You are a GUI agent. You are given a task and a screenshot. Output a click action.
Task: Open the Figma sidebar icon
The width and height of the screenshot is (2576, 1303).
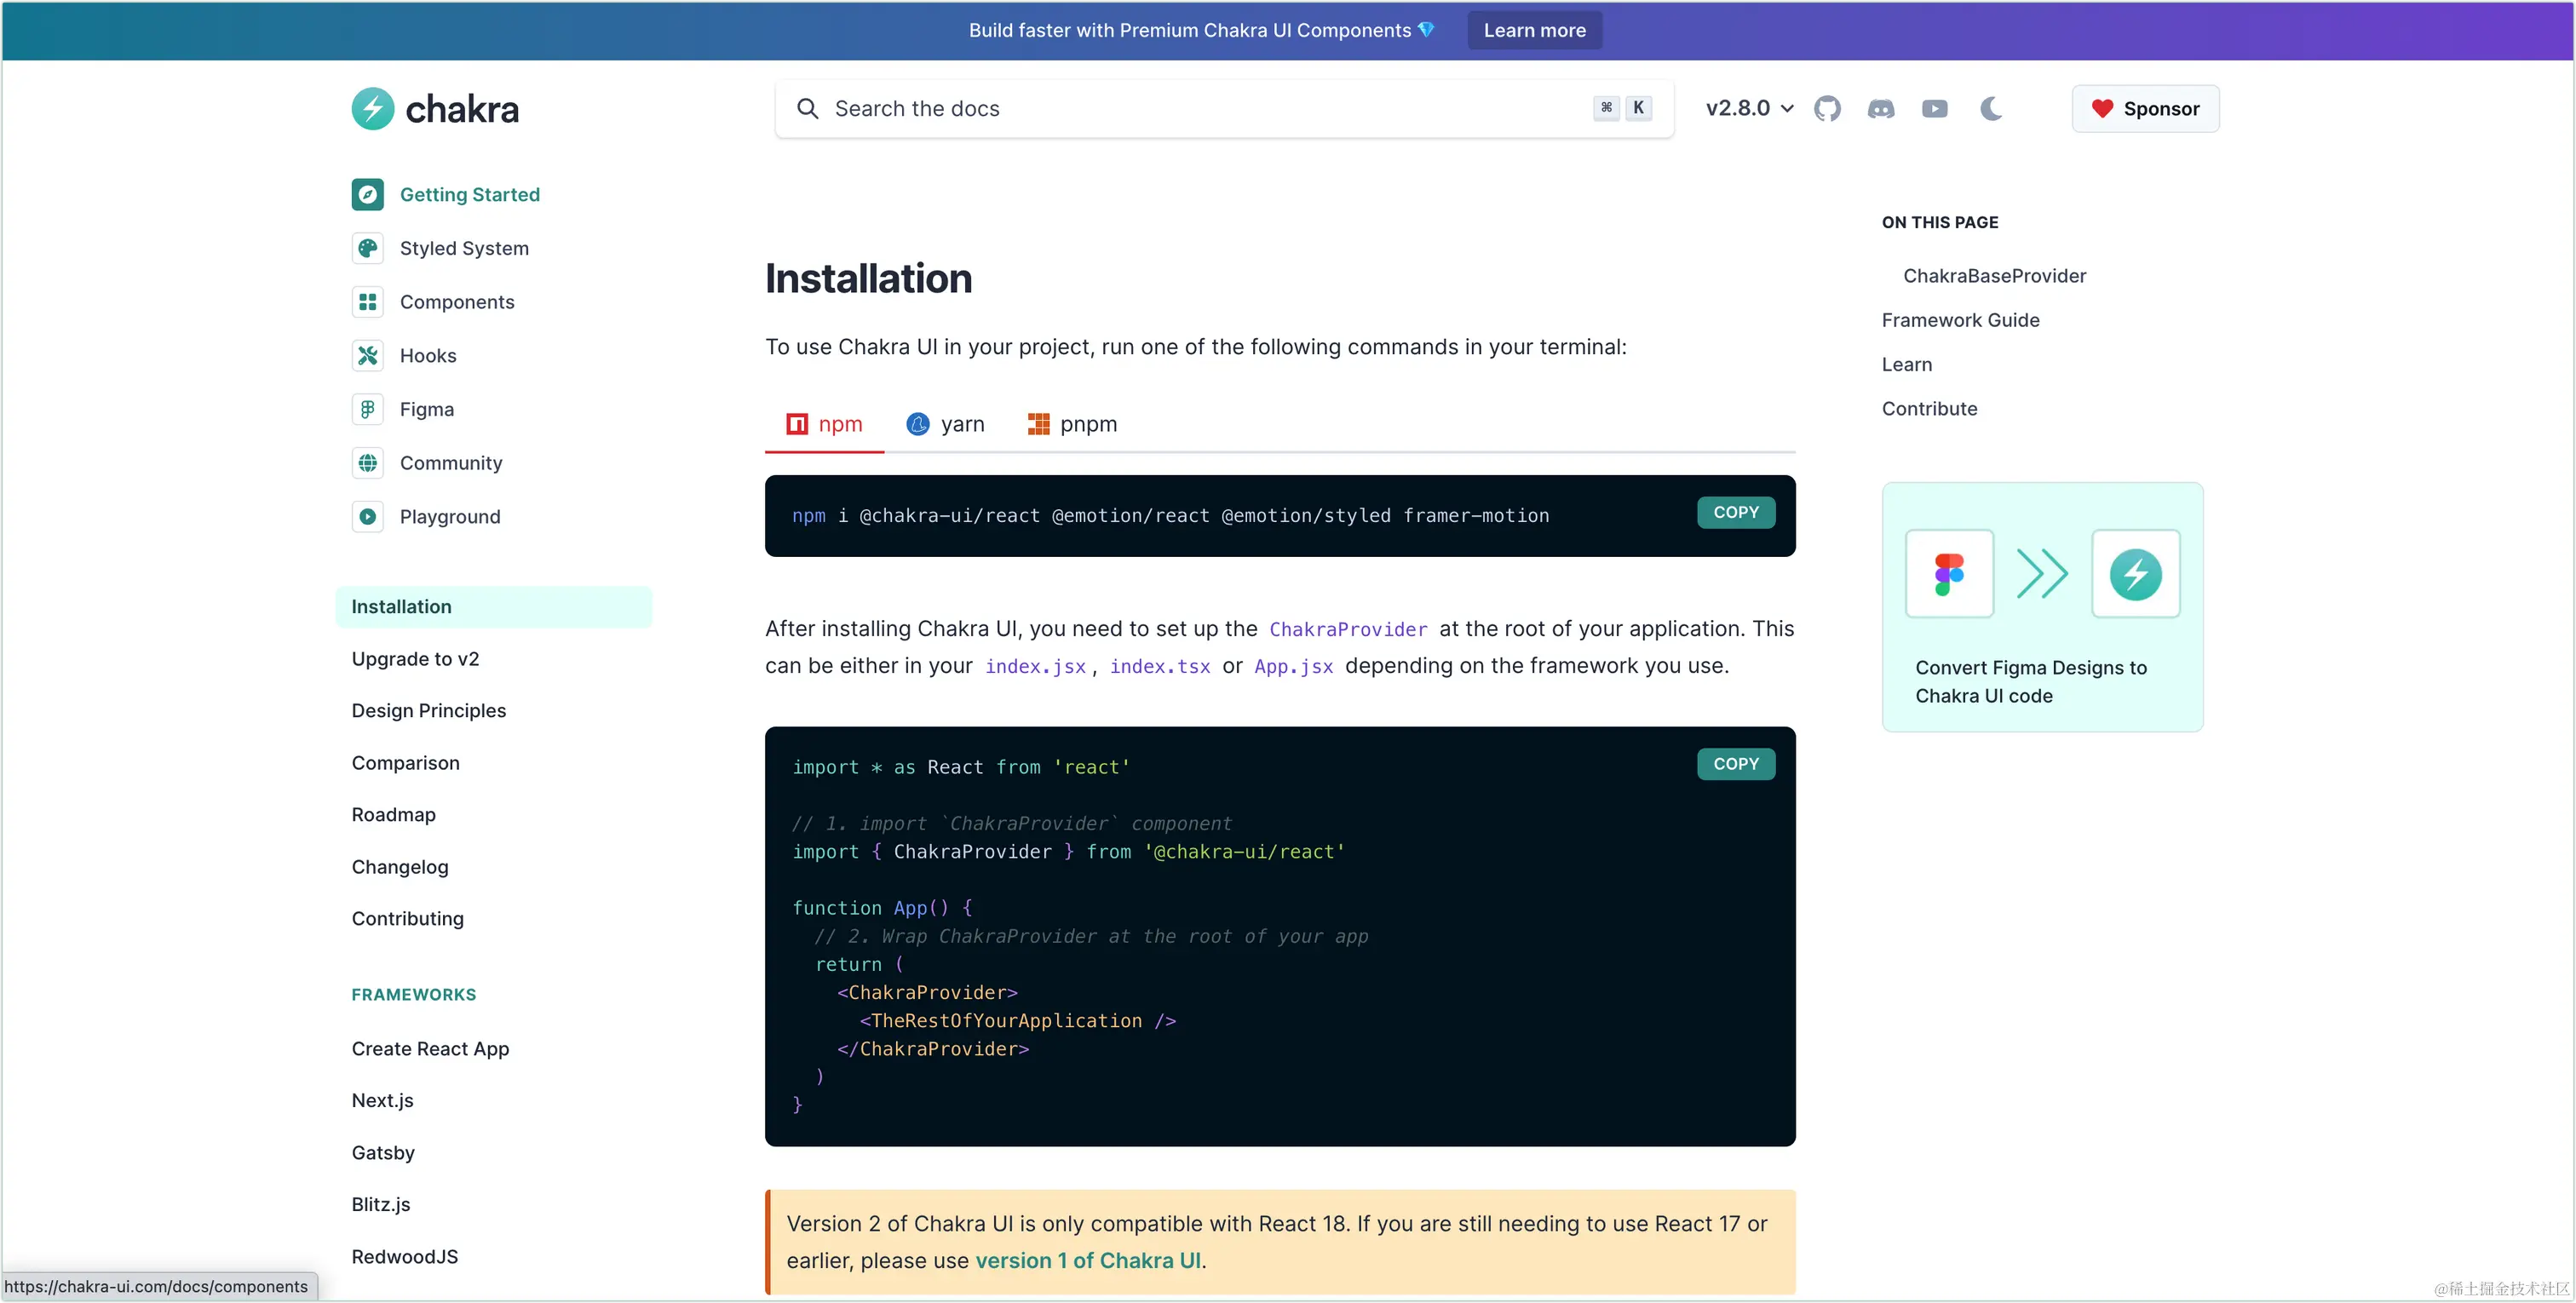[x=368, y=409]
